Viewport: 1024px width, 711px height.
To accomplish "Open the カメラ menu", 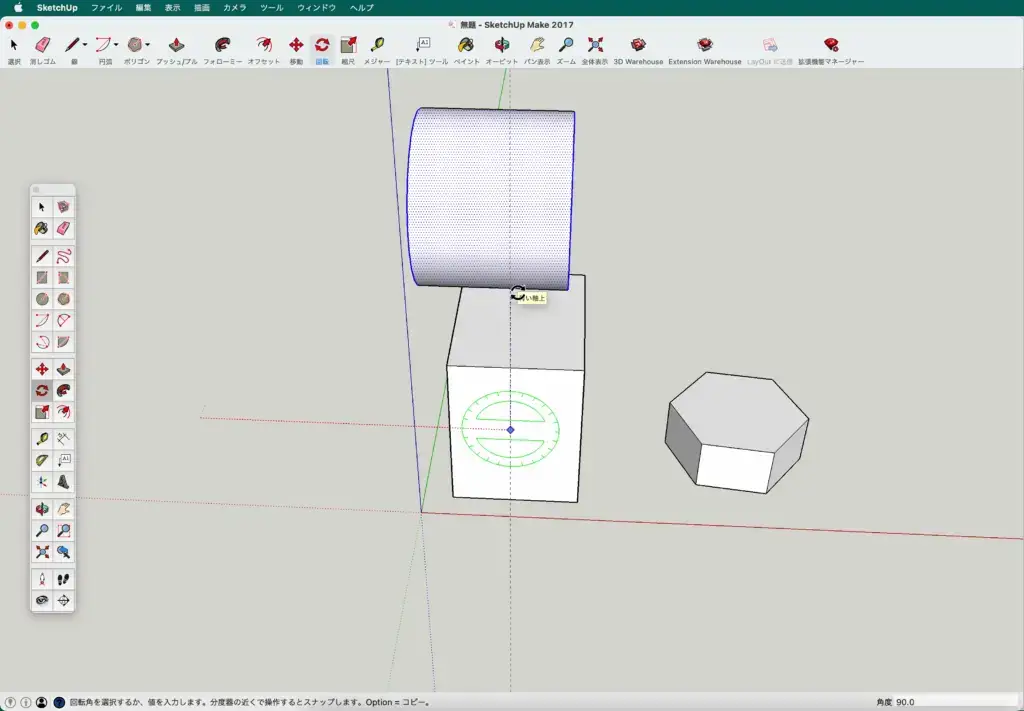I will pyautogui.click(x=235, y=8).
